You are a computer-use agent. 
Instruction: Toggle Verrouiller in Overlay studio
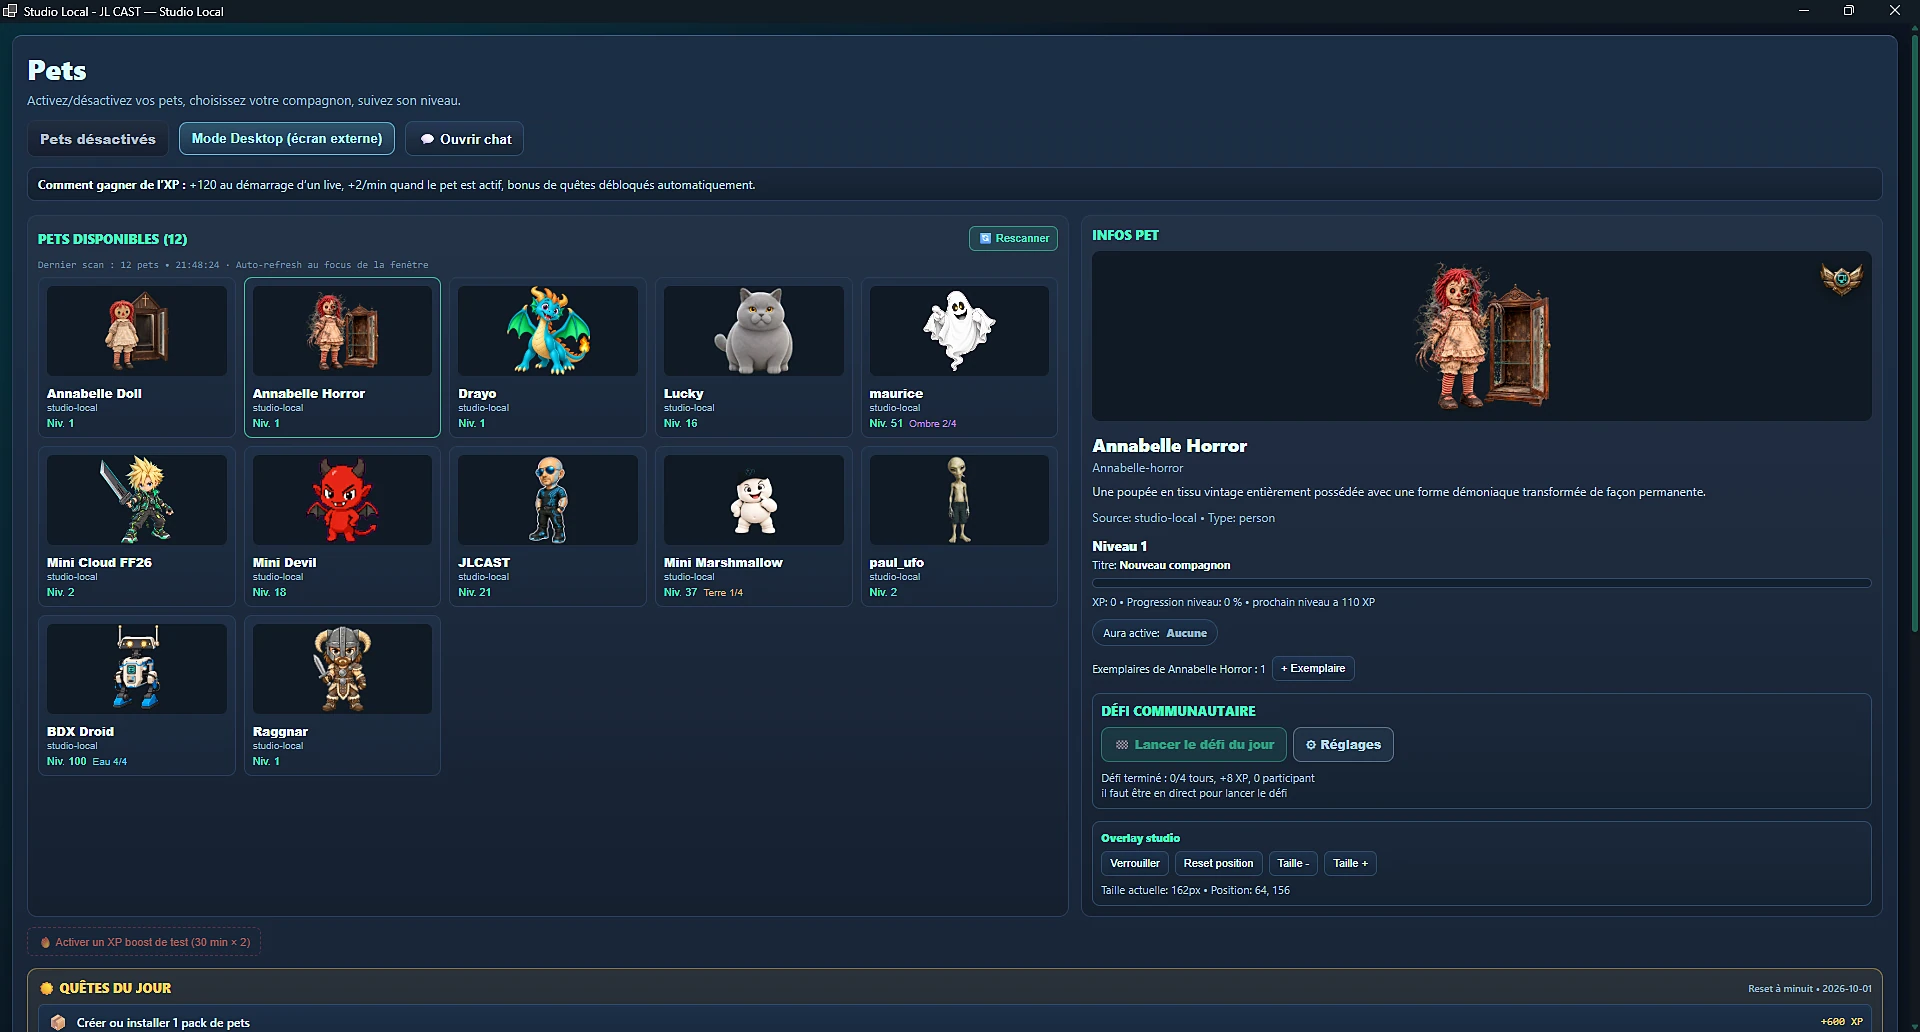1135,864
